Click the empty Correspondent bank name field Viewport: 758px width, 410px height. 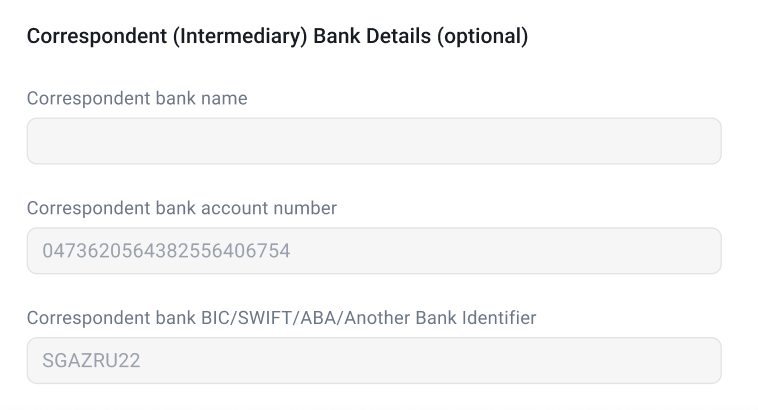(x=373, y=141)
